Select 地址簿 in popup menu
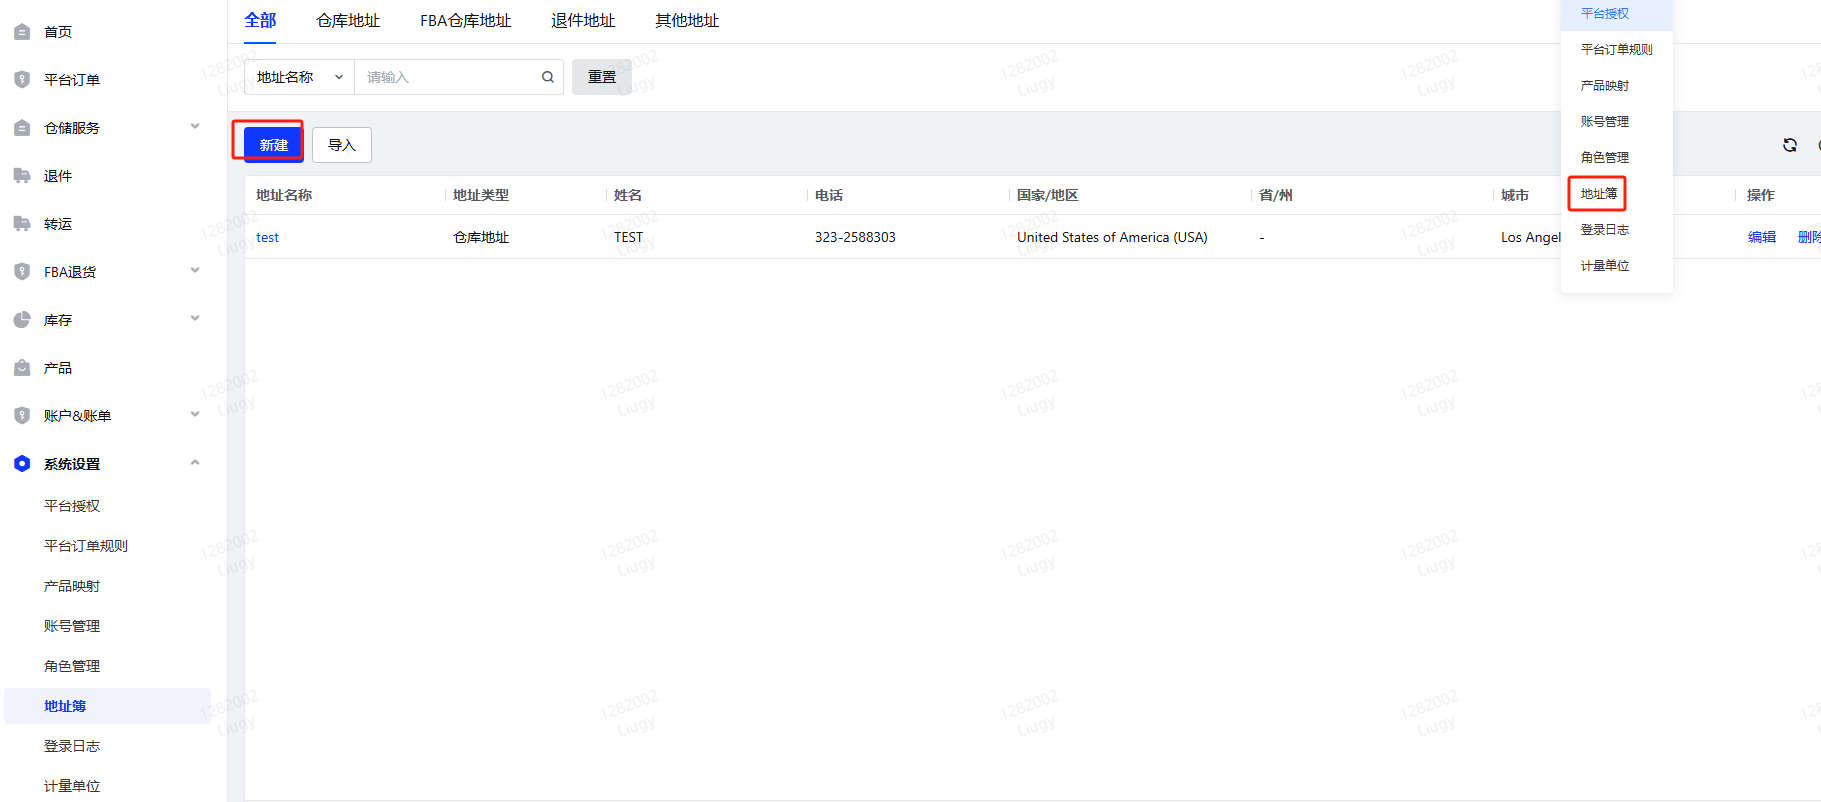 pyautogui.click(x=1598, y=194)
